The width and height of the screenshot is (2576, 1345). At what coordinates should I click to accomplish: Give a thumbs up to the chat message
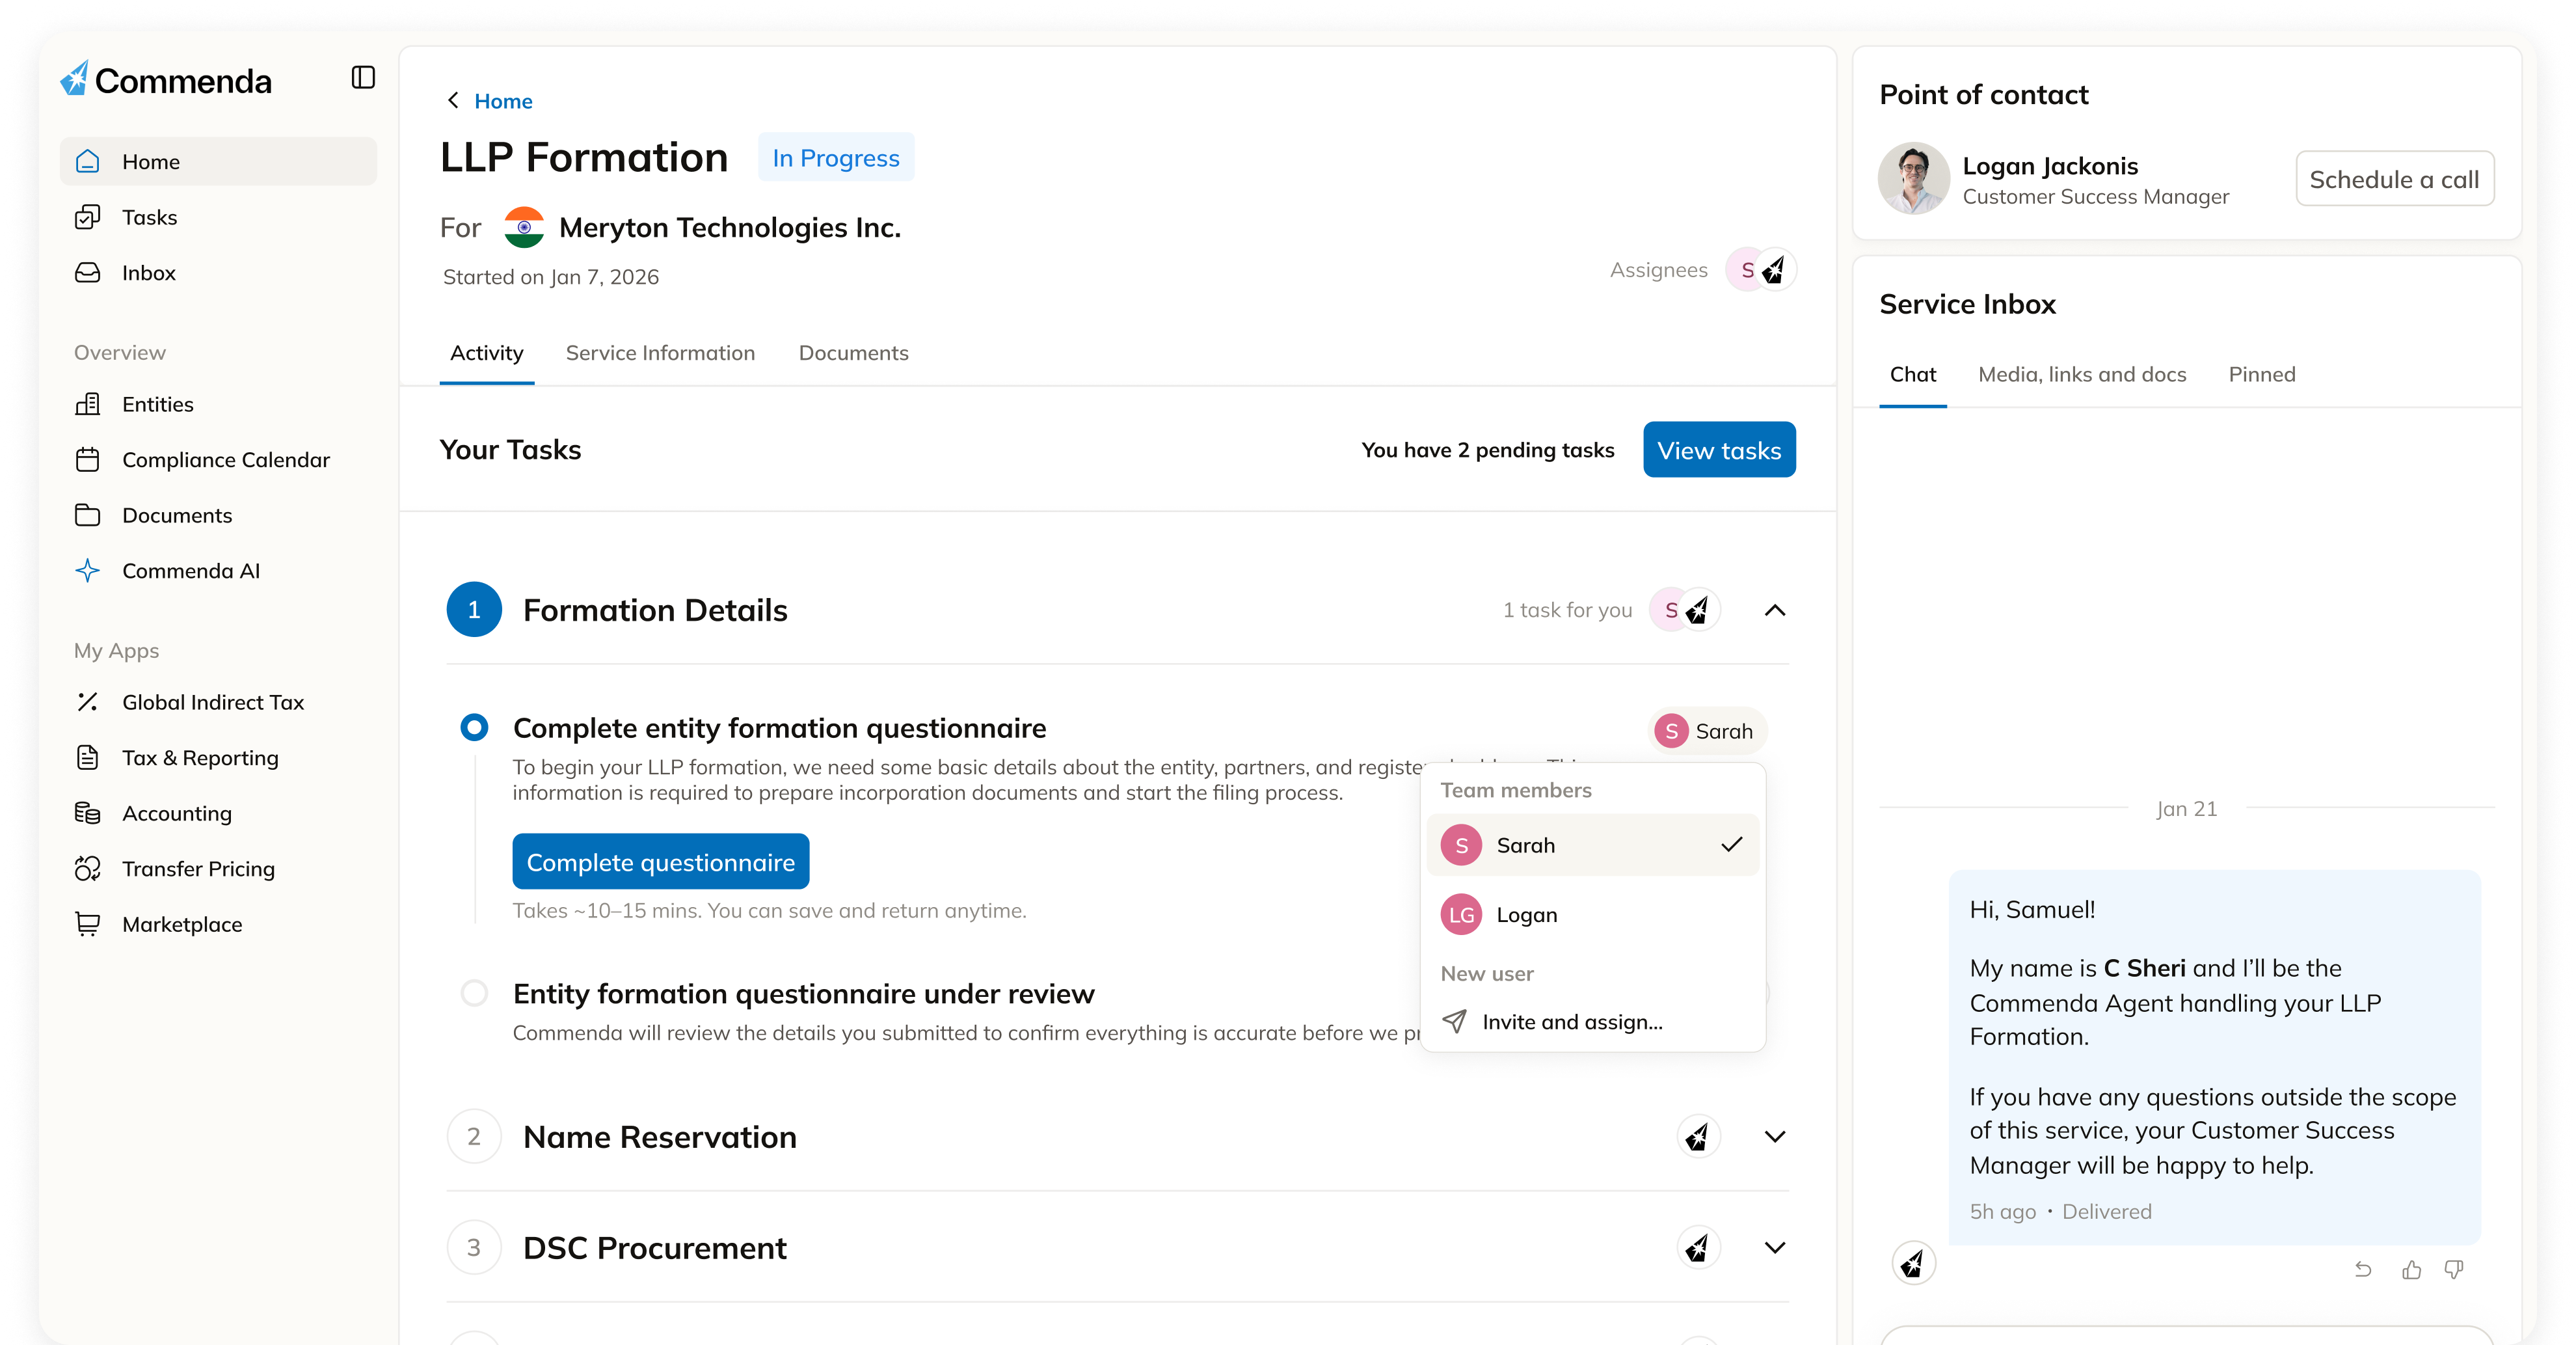pyautogui.click(x=2411, y=1269)
